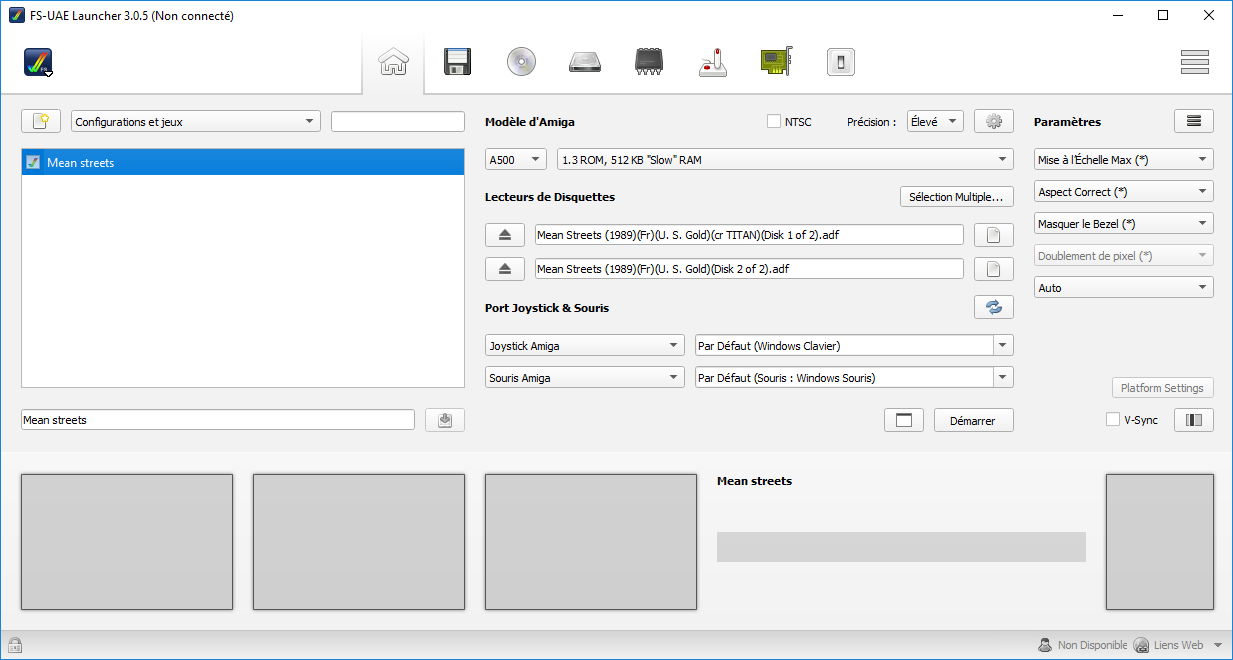Open the floppy drives tab

tap(458, 62)
